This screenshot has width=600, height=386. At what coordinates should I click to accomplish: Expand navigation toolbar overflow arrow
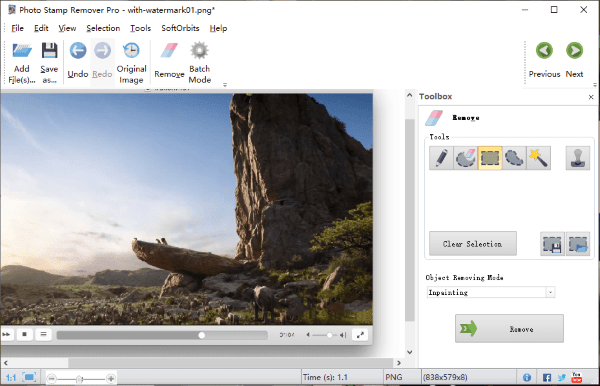point(595,85)
